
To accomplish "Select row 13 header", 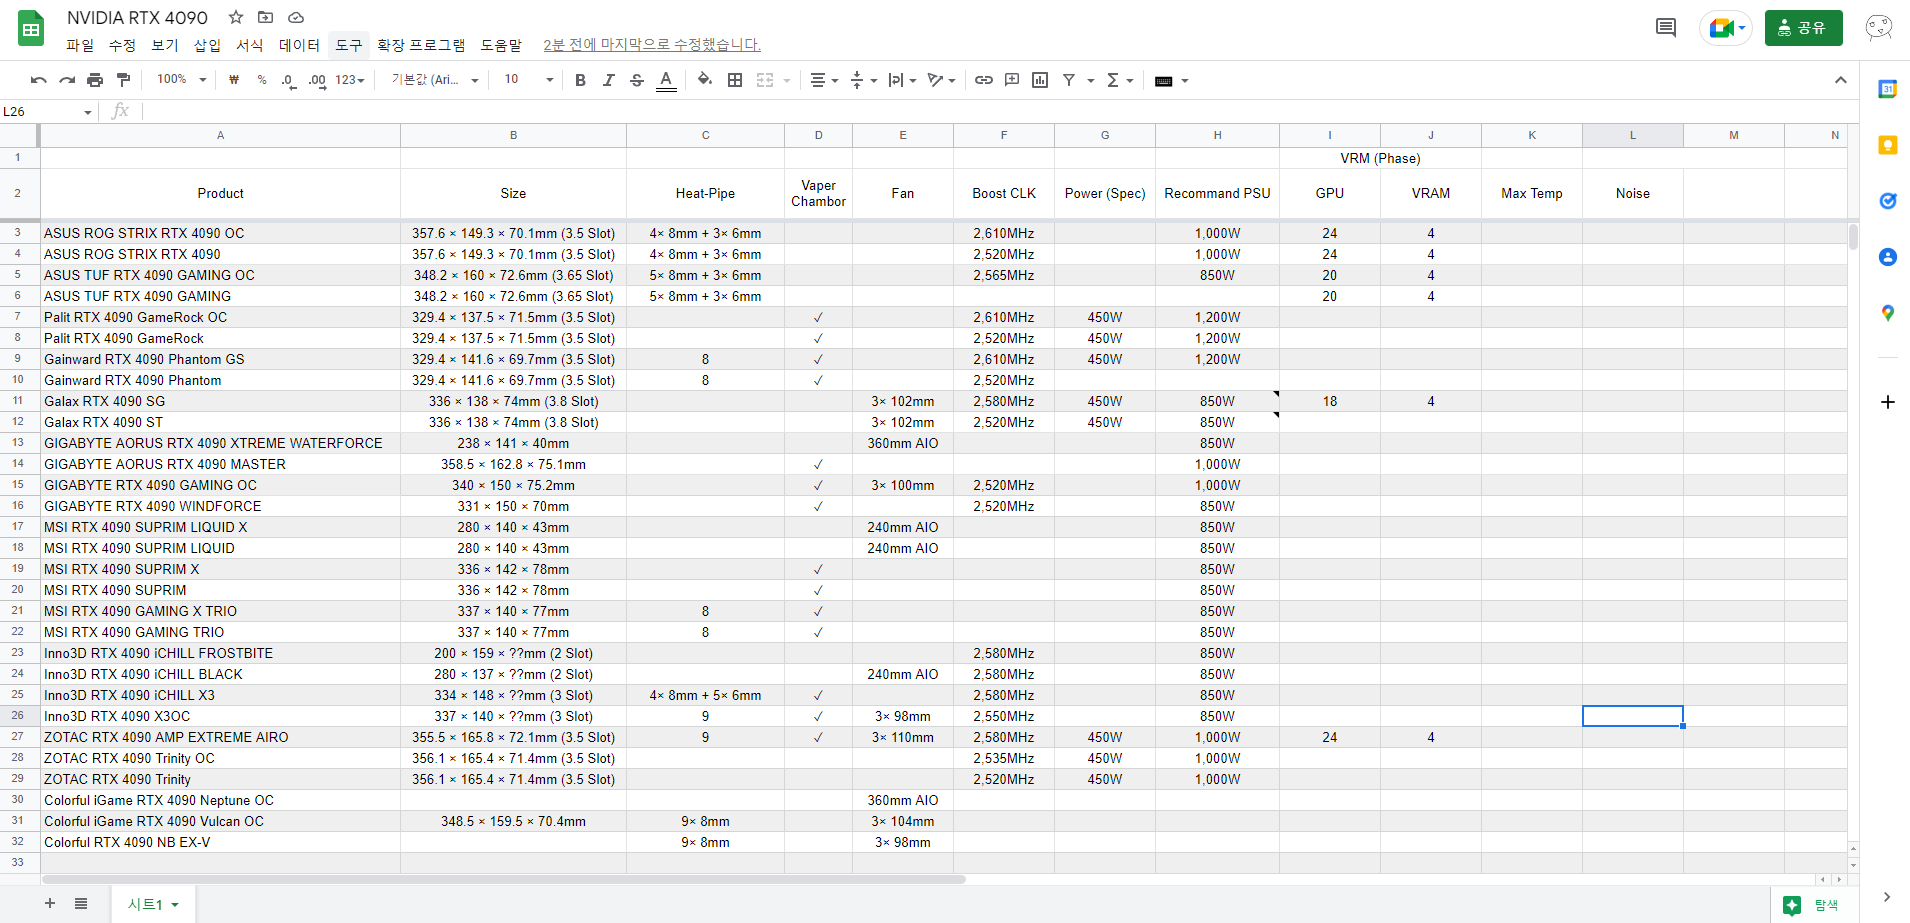I will (18, 443).
